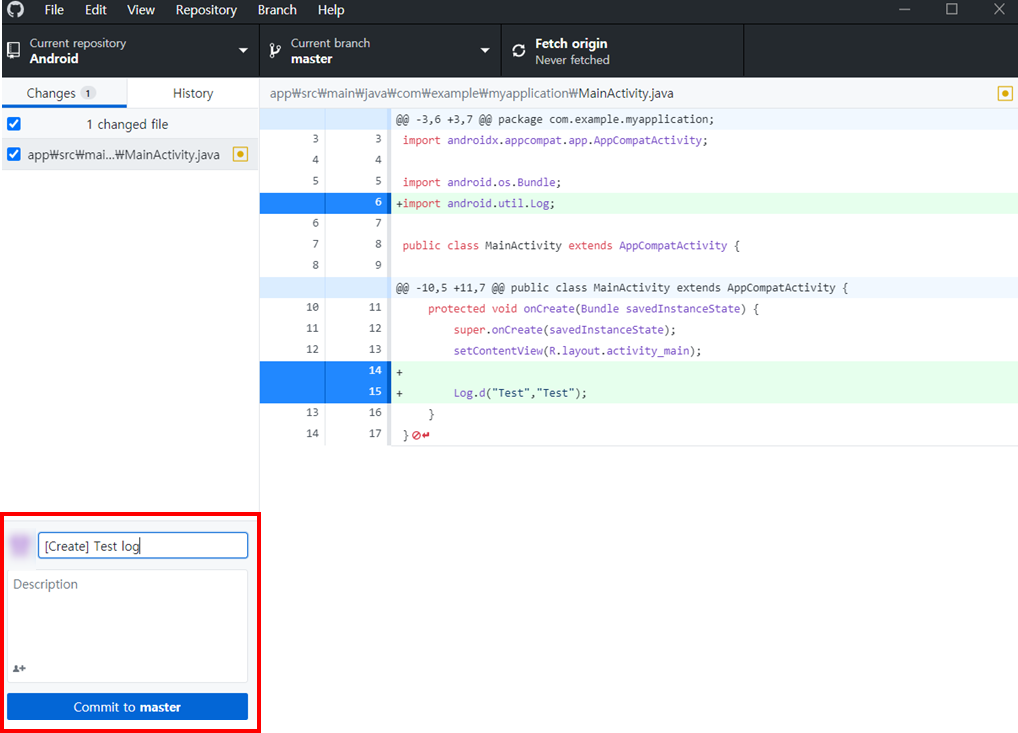Open the Help menu
Viewport: 1018px width, 733px height.
[331, 10]
